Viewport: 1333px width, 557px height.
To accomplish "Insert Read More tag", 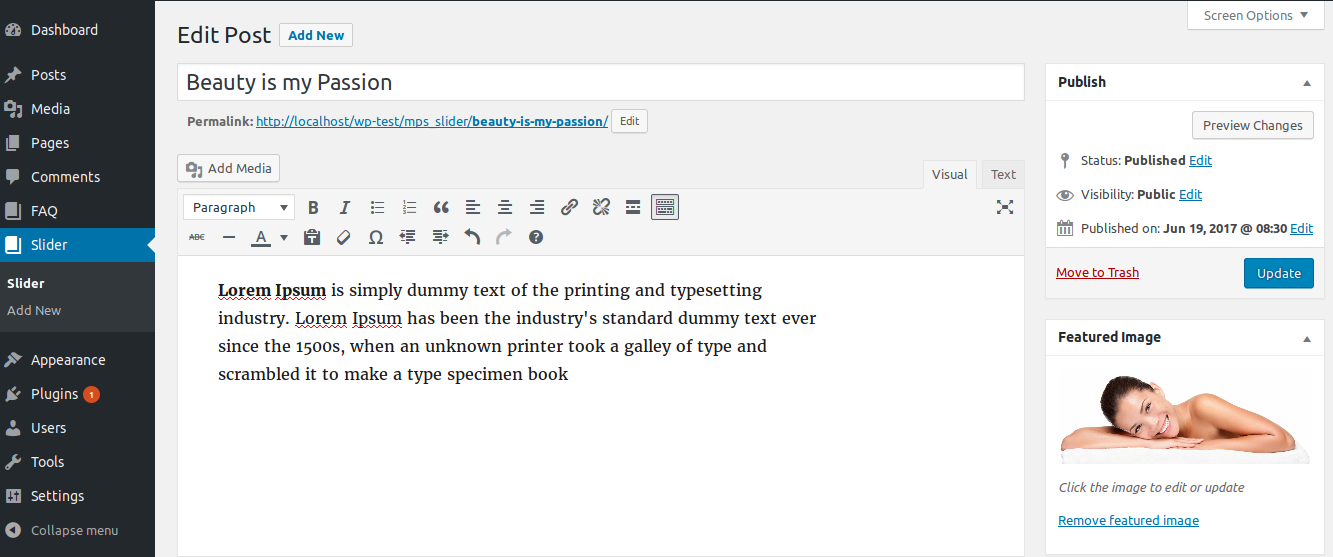I will tap(633, 207).
